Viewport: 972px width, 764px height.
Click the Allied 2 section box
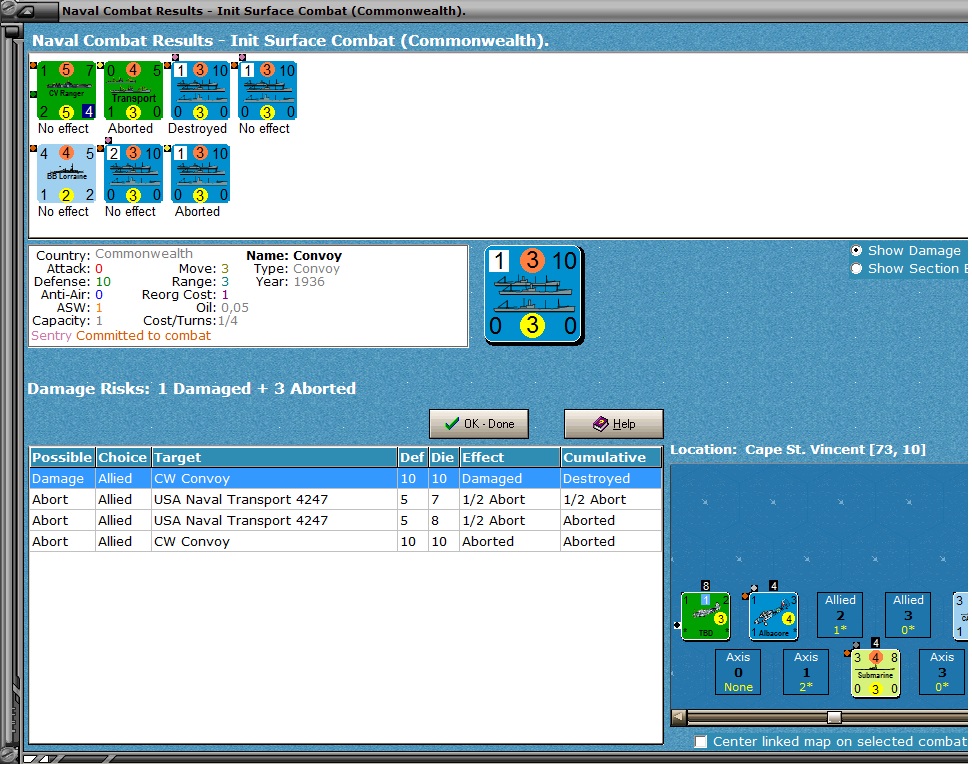pyautogui.click(x=840, y=615)
